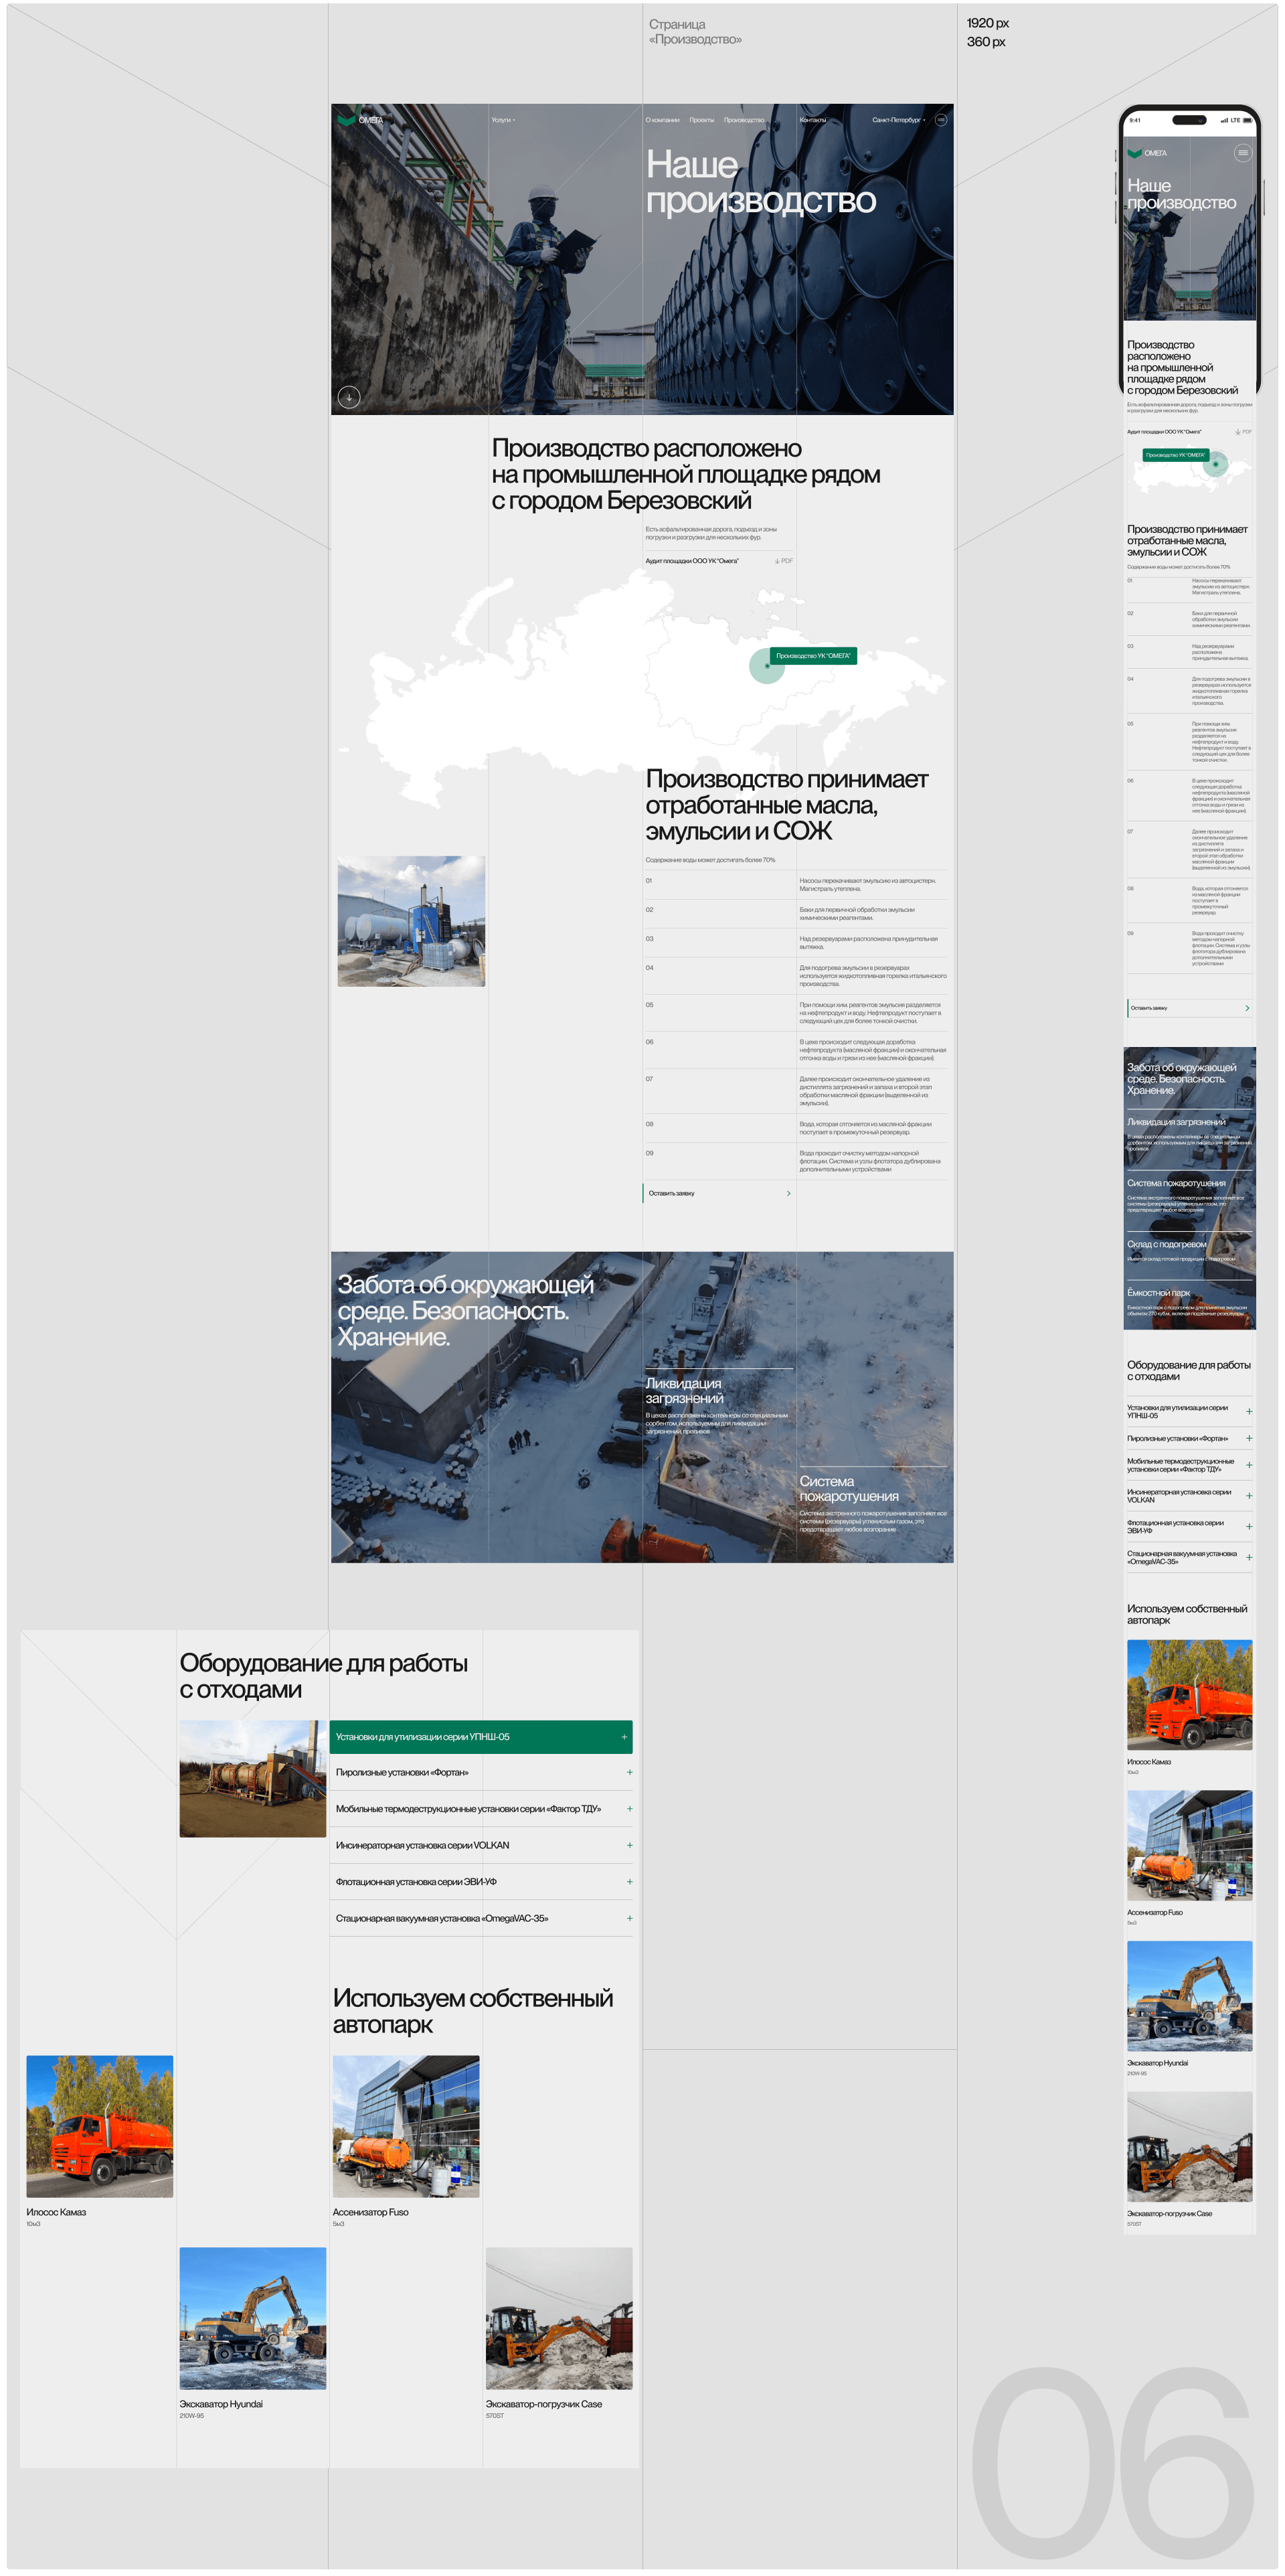Open the desktop header hamburger menu icon

pos(940,120)
